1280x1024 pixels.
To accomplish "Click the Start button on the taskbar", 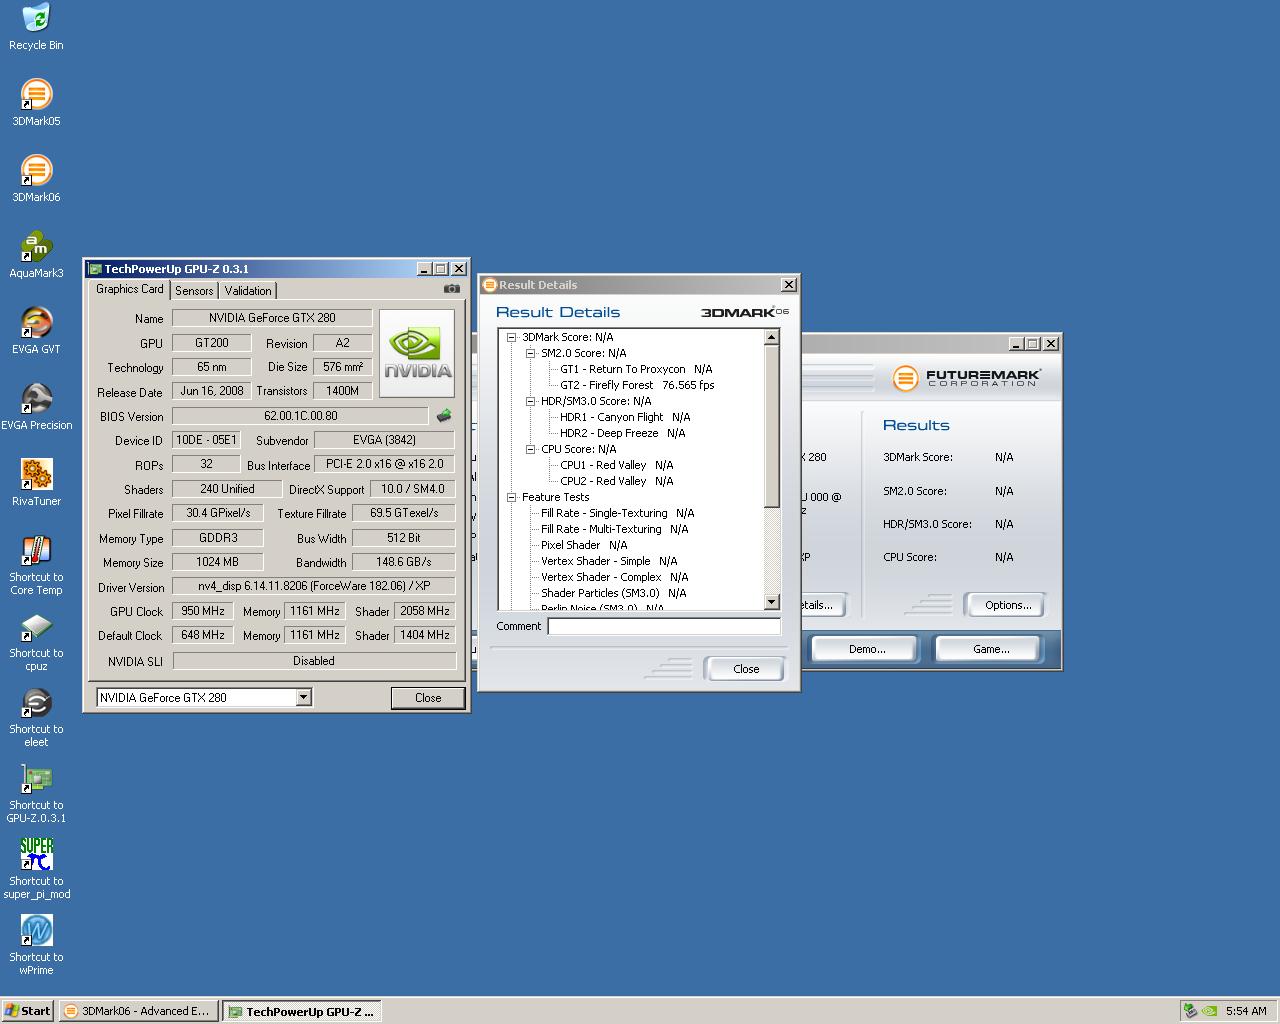I will (x=28, y=1011).
